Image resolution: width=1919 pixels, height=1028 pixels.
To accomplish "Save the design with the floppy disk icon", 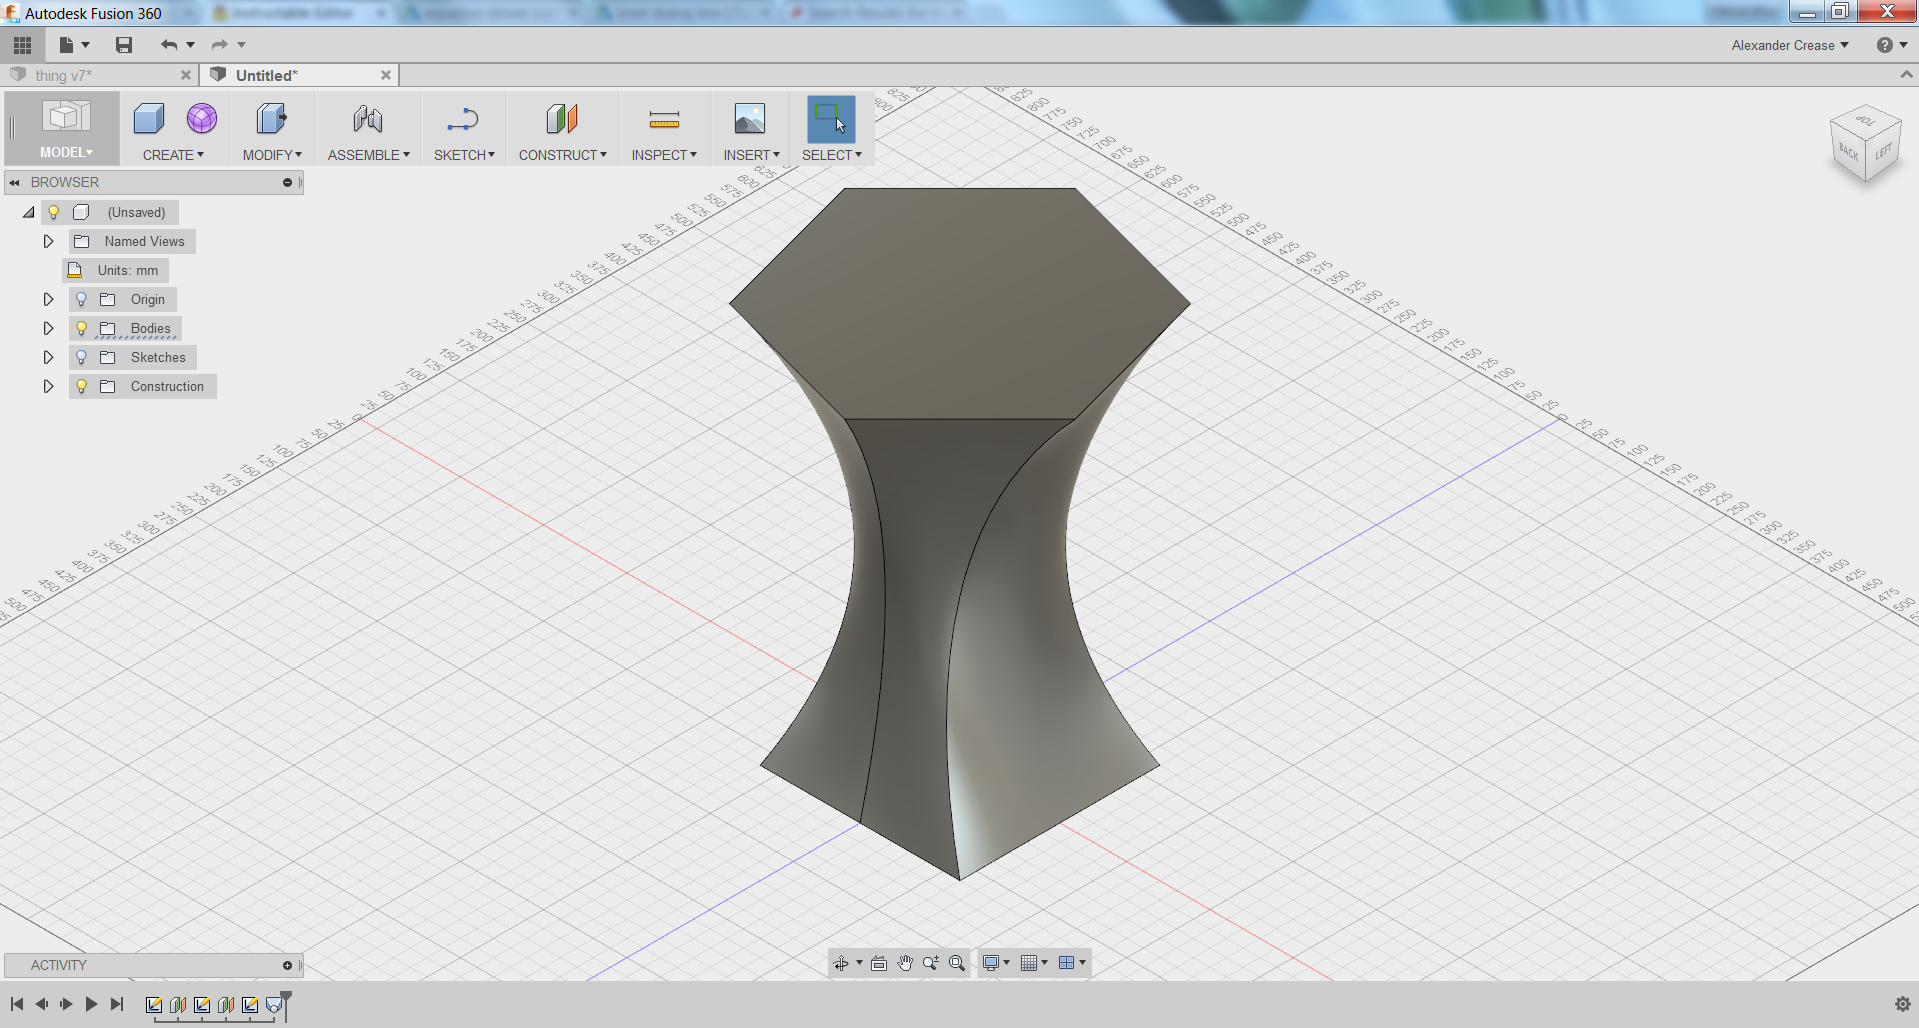I will (124, 45).
